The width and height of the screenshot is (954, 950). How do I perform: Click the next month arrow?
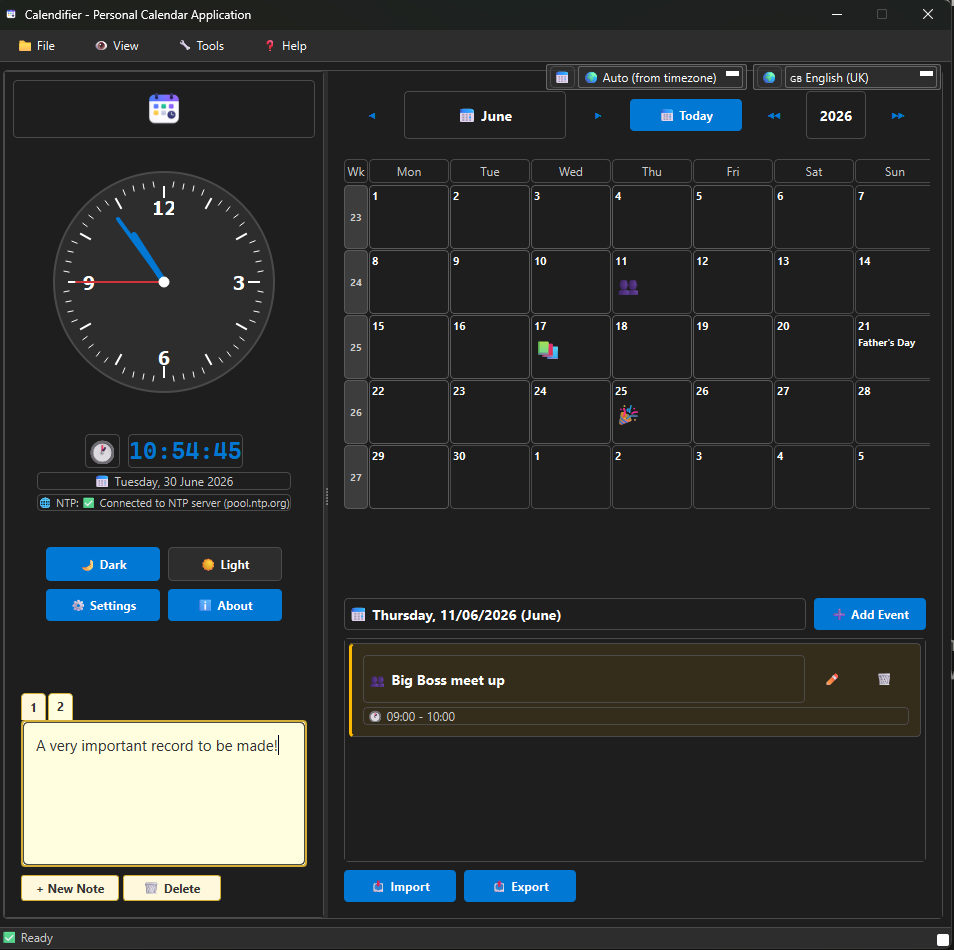coord(598,116)
